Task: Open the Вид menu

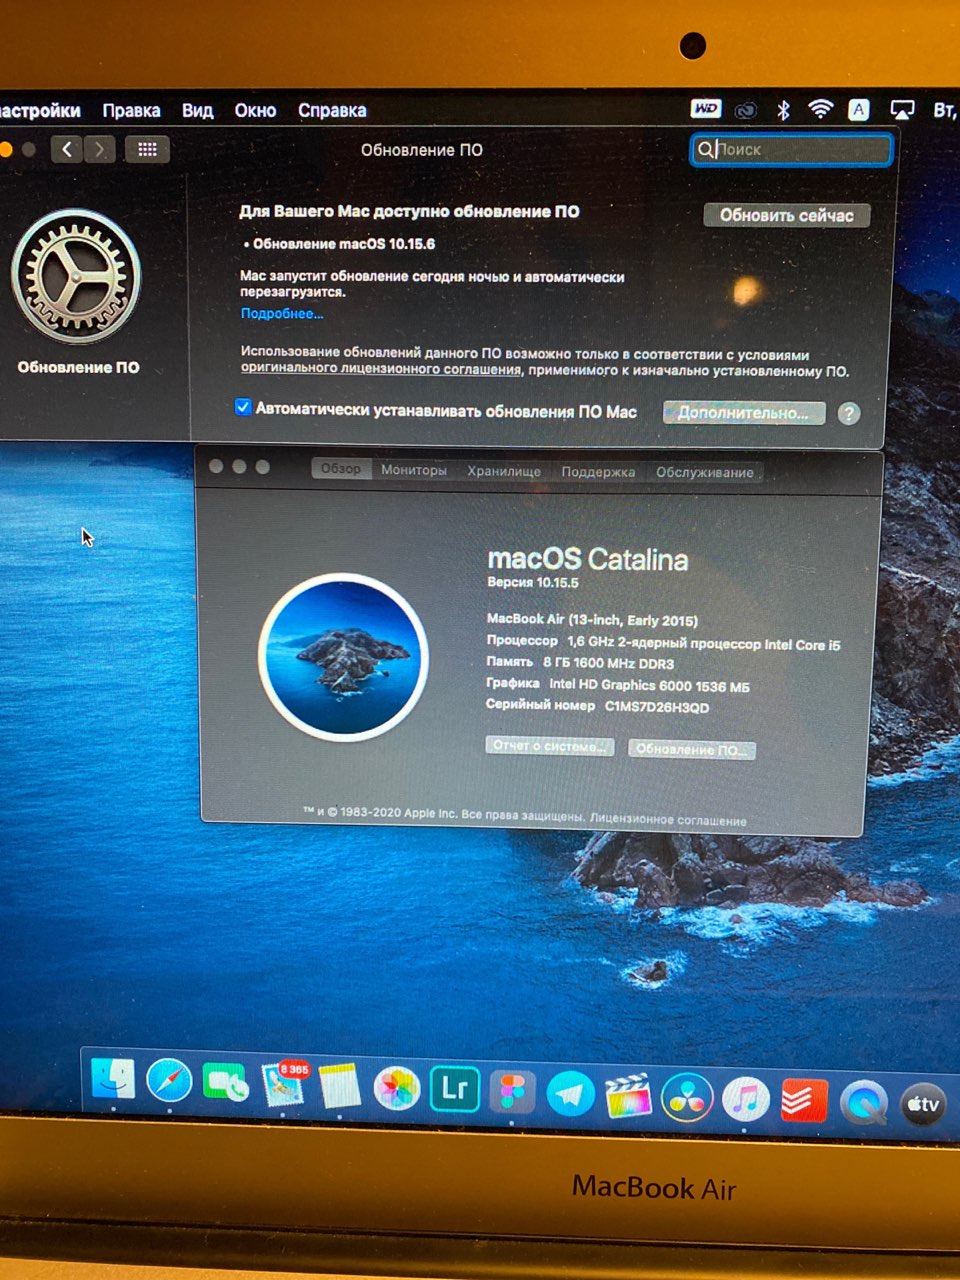Action: click(x=197, y=110)
